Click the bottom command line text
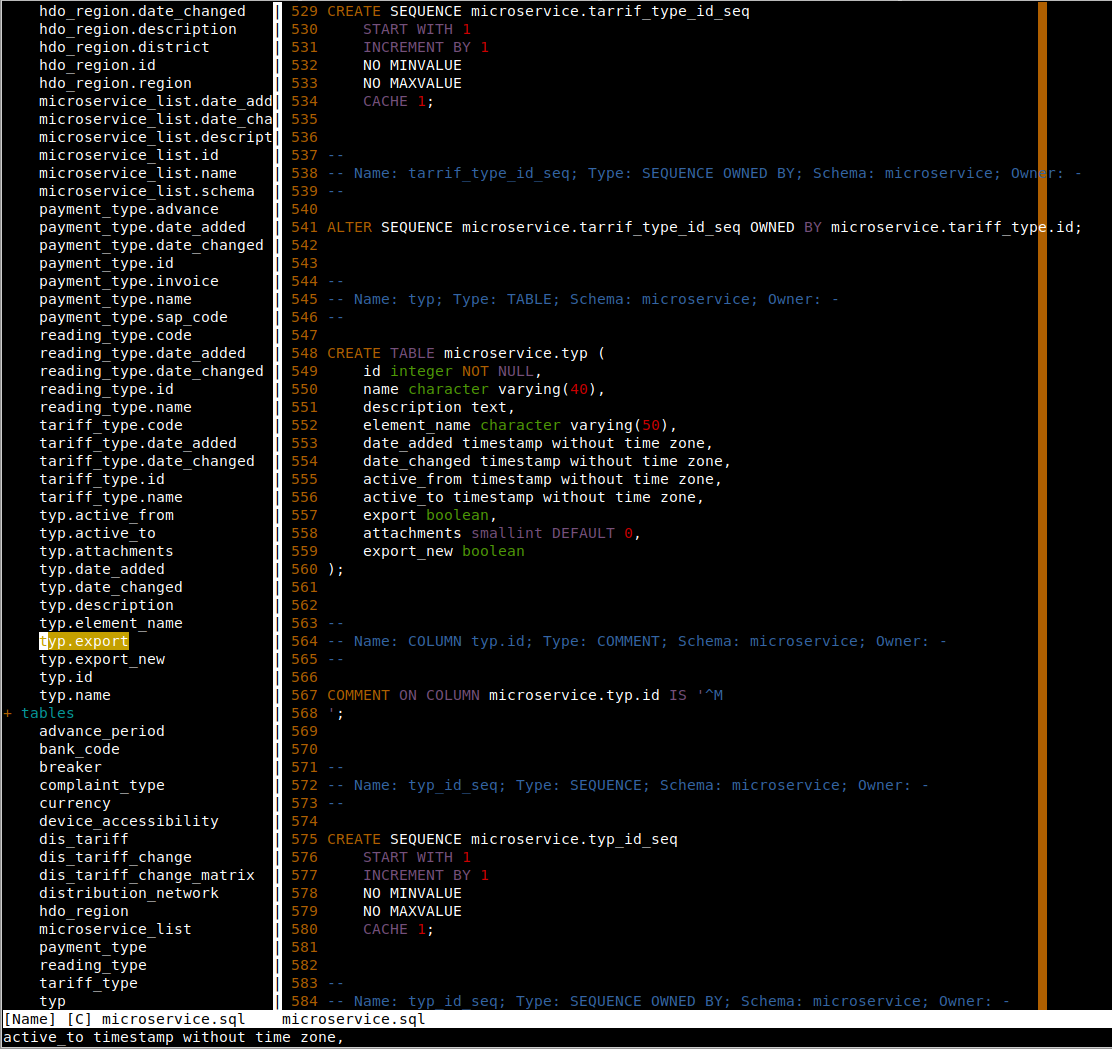This screenshot has width=1112, height=1049. tap(173, 1037)
